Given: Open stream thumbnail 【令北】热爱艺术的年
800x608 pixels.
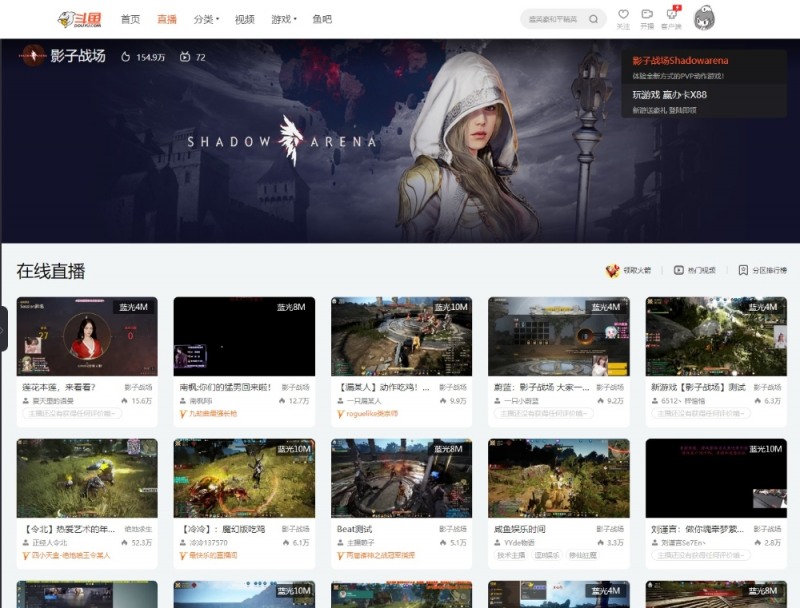Looking at the screenshot, I should (x=87, y=478).
